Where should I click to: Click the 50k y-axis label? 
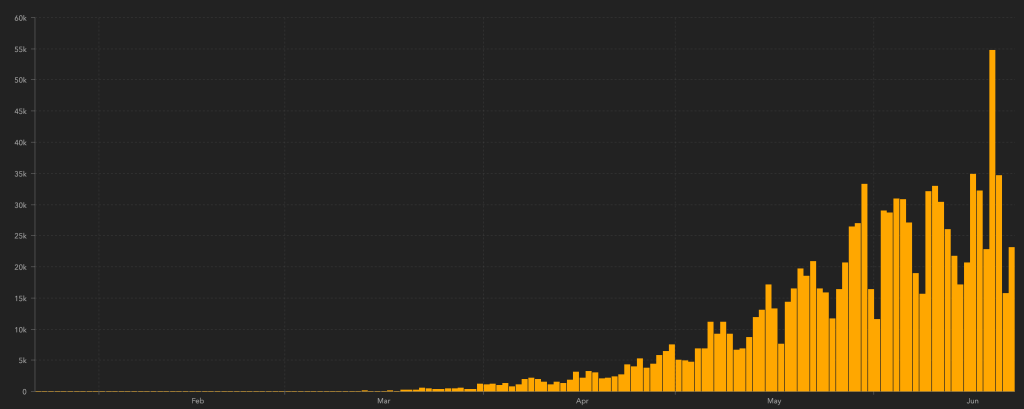pyautogui.click(x=20, y=80)
